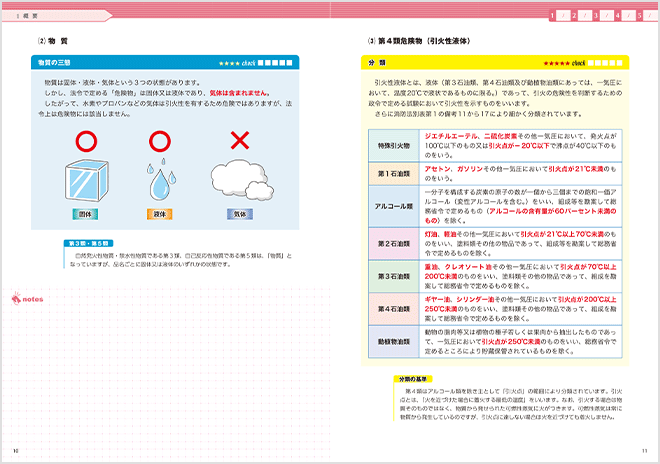Click the 1 概要 chapter tab
The image size is (660, 464).
click(x=57, y=16)
